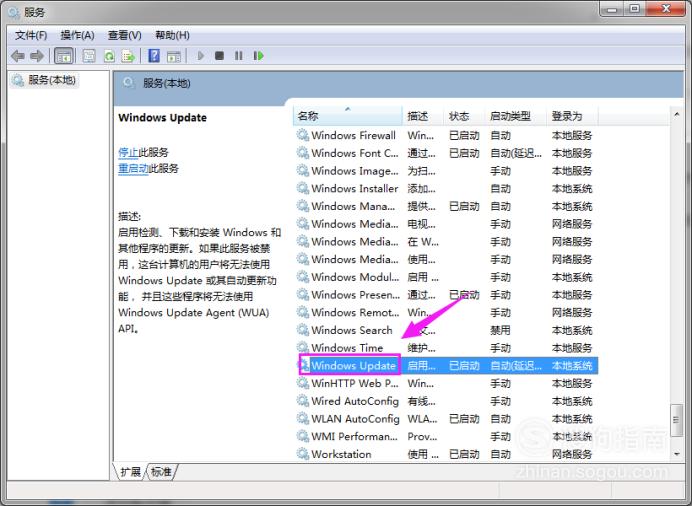Open the 帮助(H) menu

point(172,35)
